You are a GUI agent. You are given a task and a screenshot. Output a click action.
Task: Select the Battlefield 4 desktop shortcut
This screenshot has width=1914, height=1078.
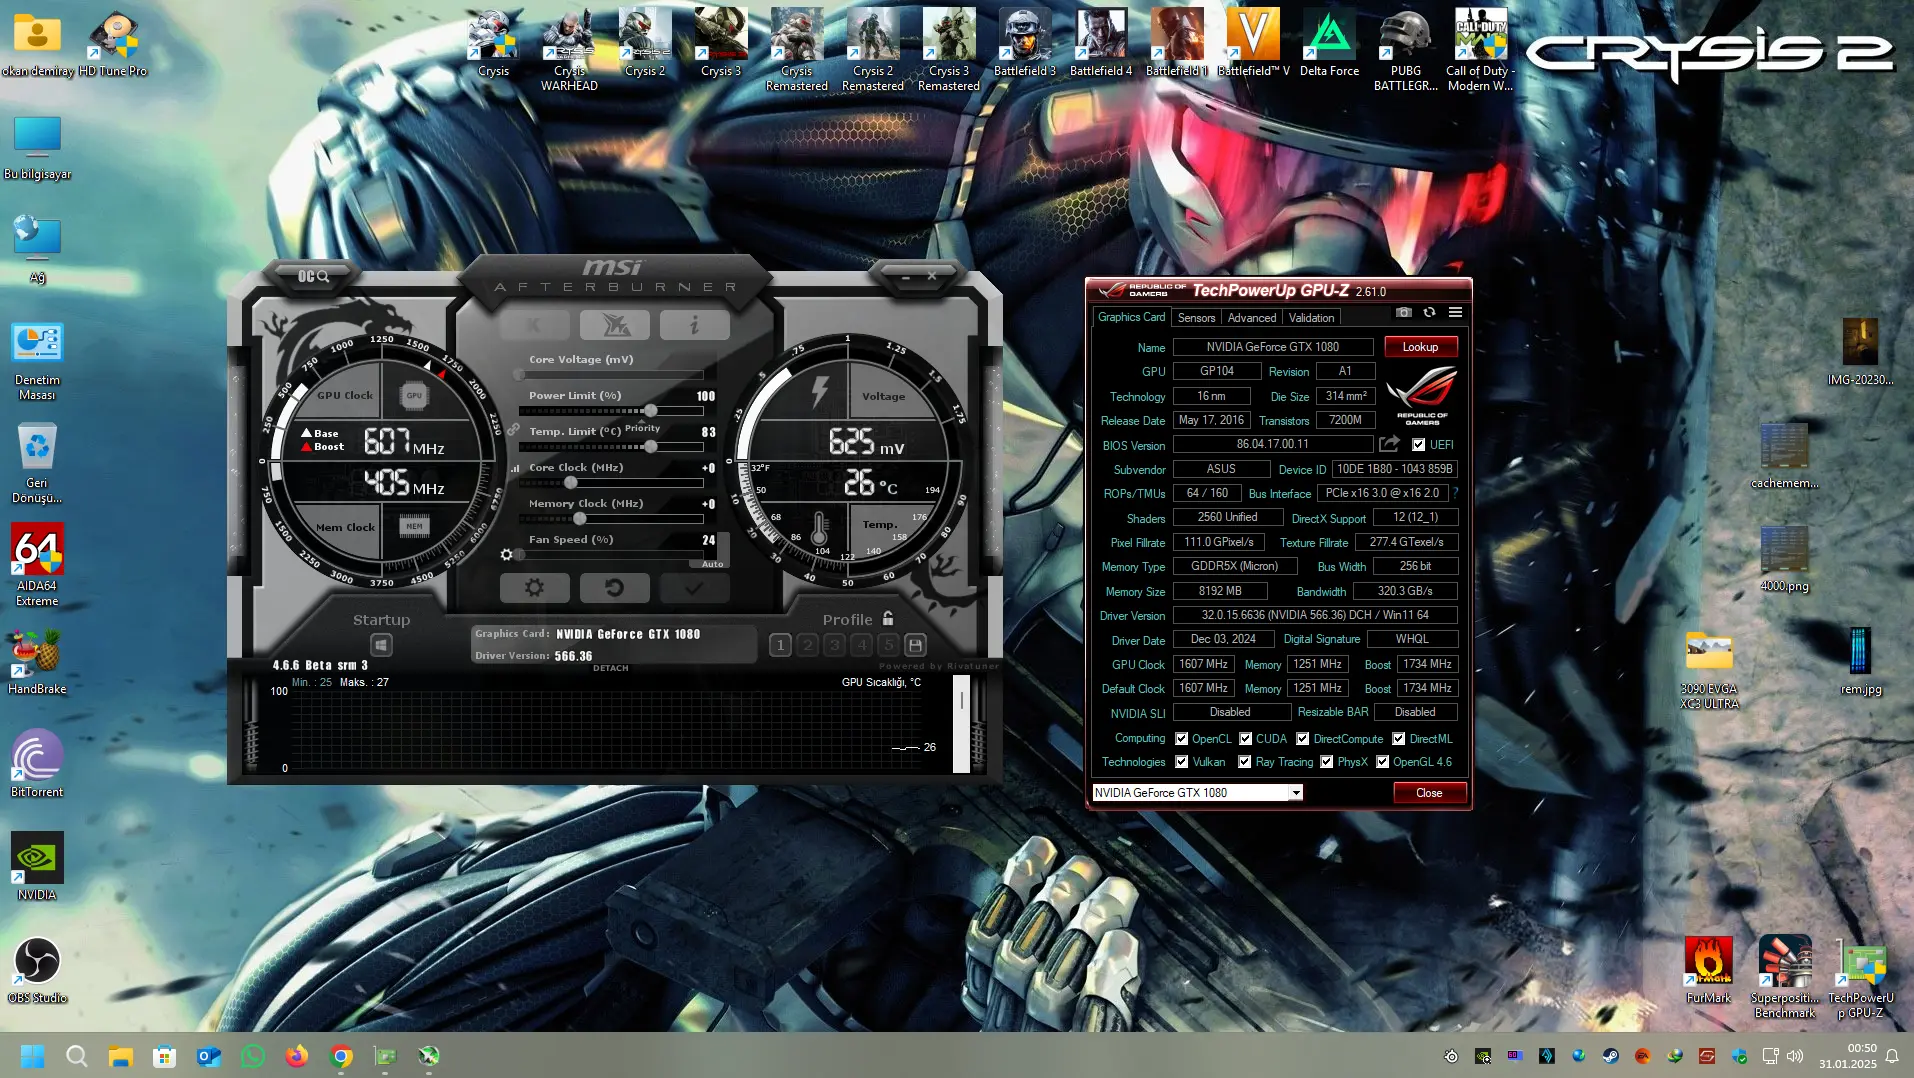point(1100,43)
